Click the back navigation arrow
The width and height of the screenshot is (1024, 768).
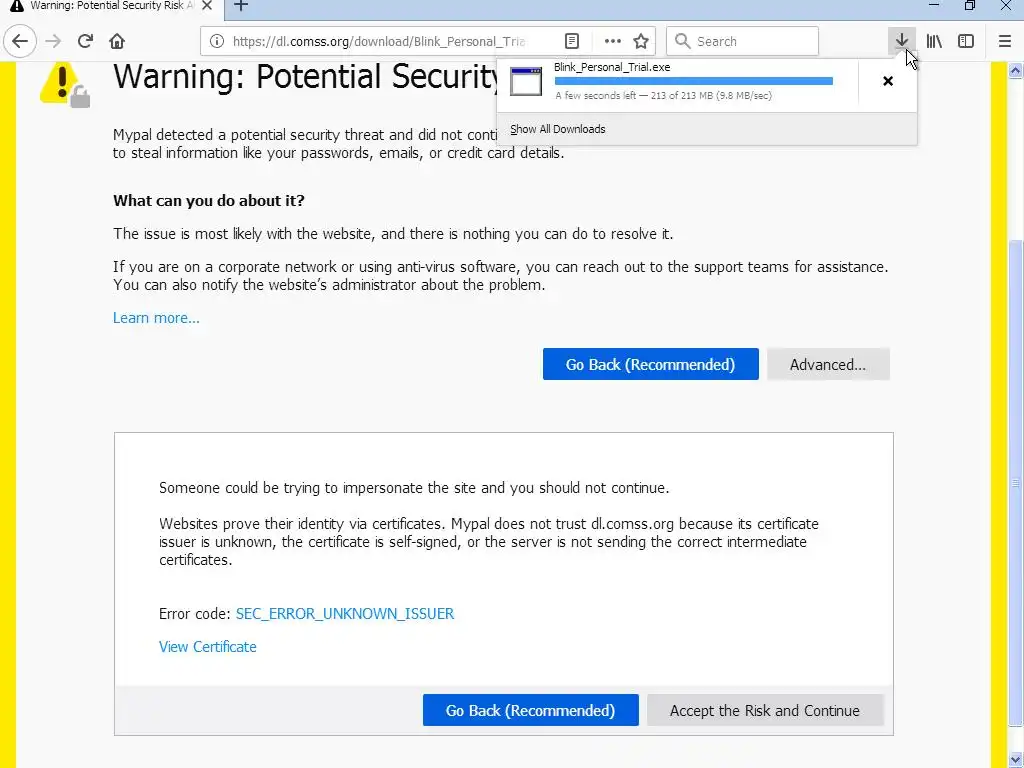tap(20, 41)
